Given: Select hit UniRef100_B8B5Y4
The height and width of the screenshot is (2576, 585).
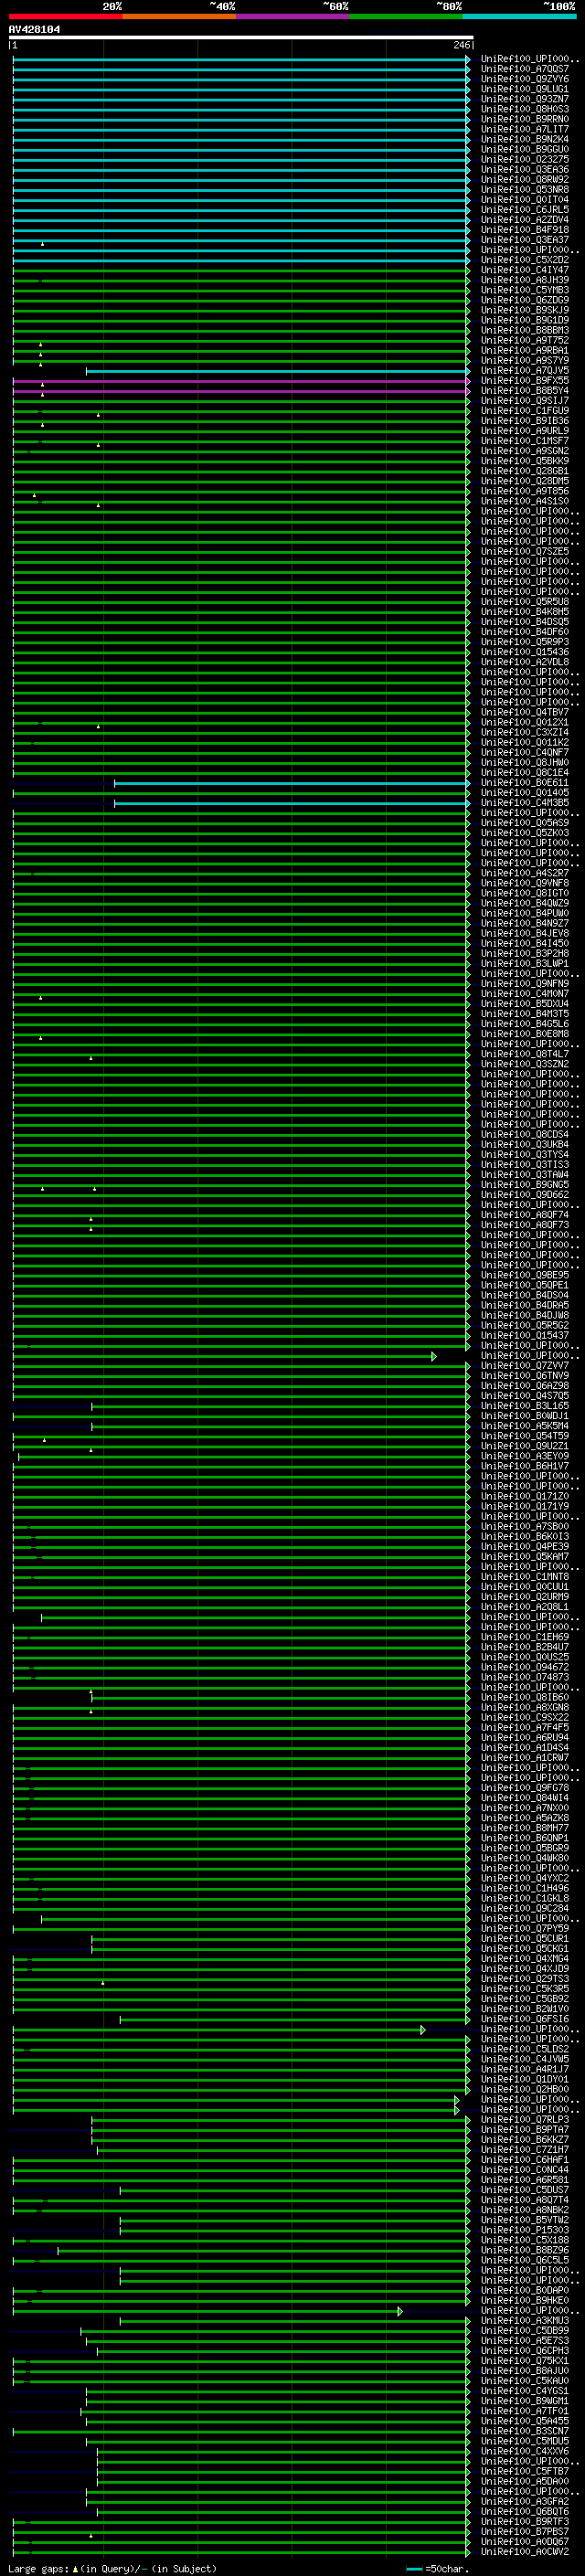Looking at the screenshot, I should pyautogui.click(x=524, y=390).
